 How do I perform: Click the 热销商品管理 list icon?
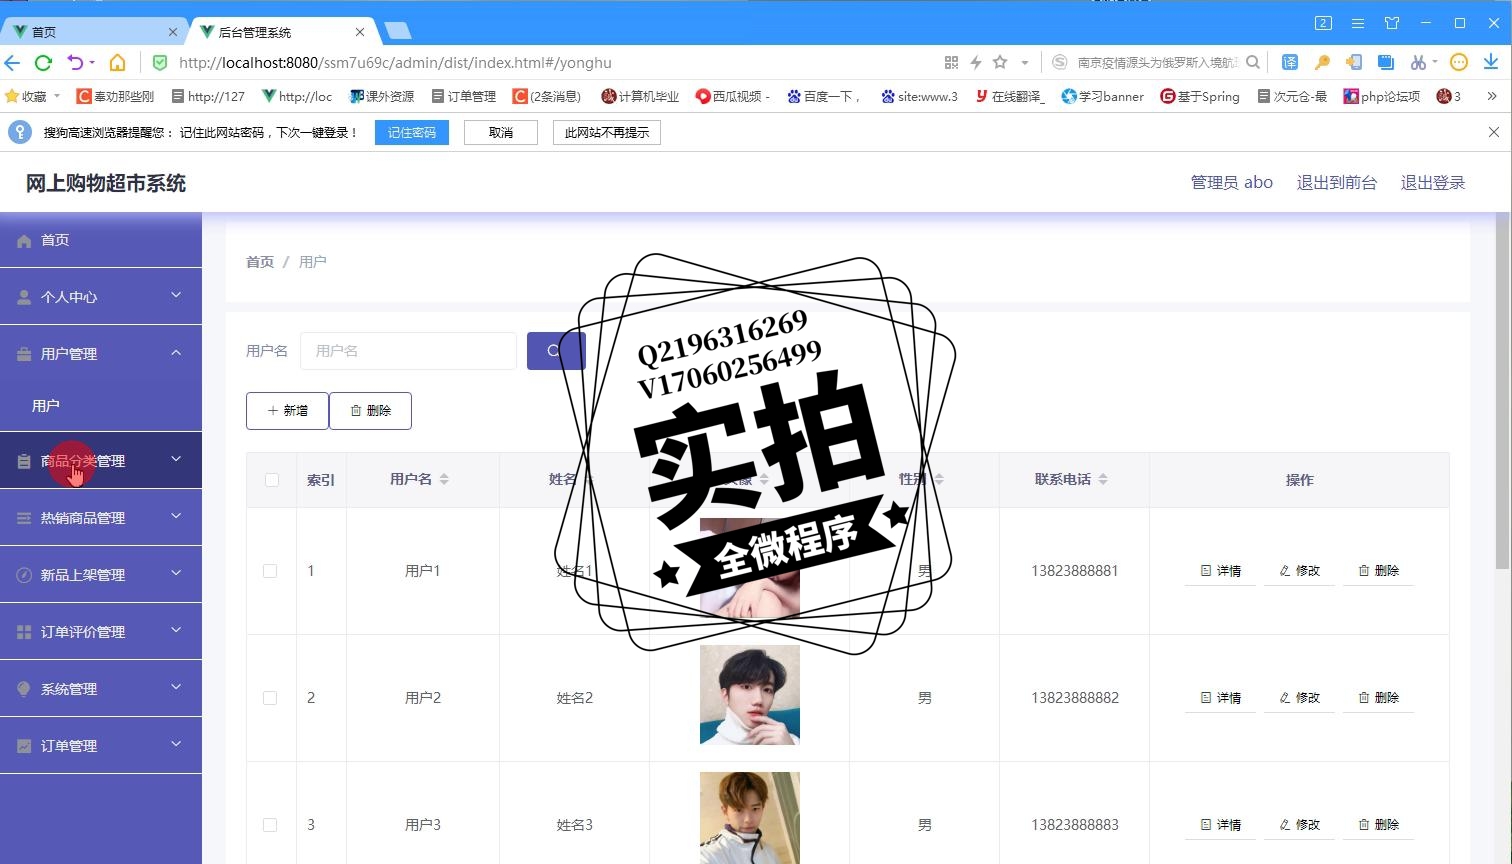24,519
